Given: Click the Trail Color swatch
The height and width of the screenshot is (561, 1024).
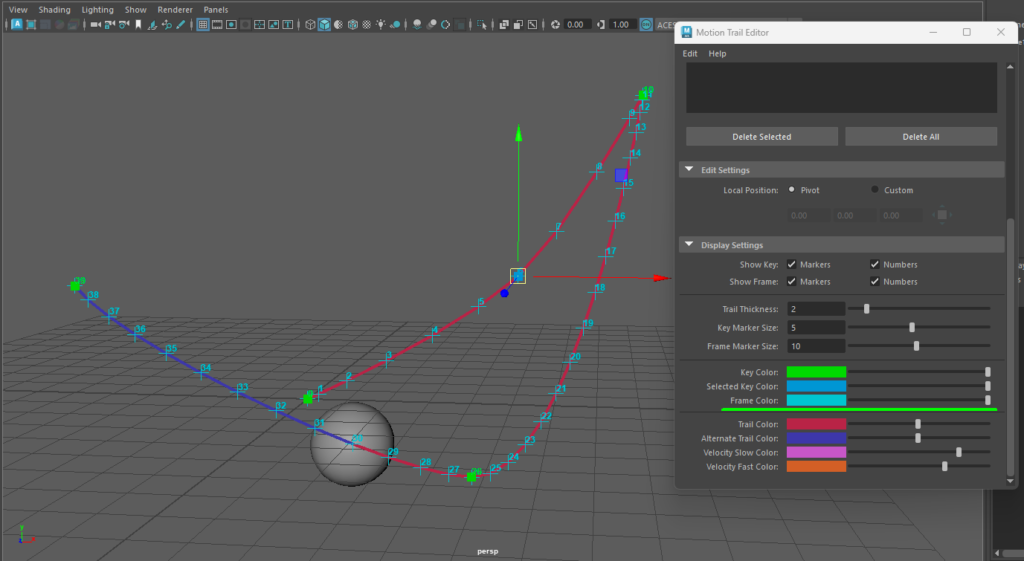Looking at the screenshot, I should point(816,424).
